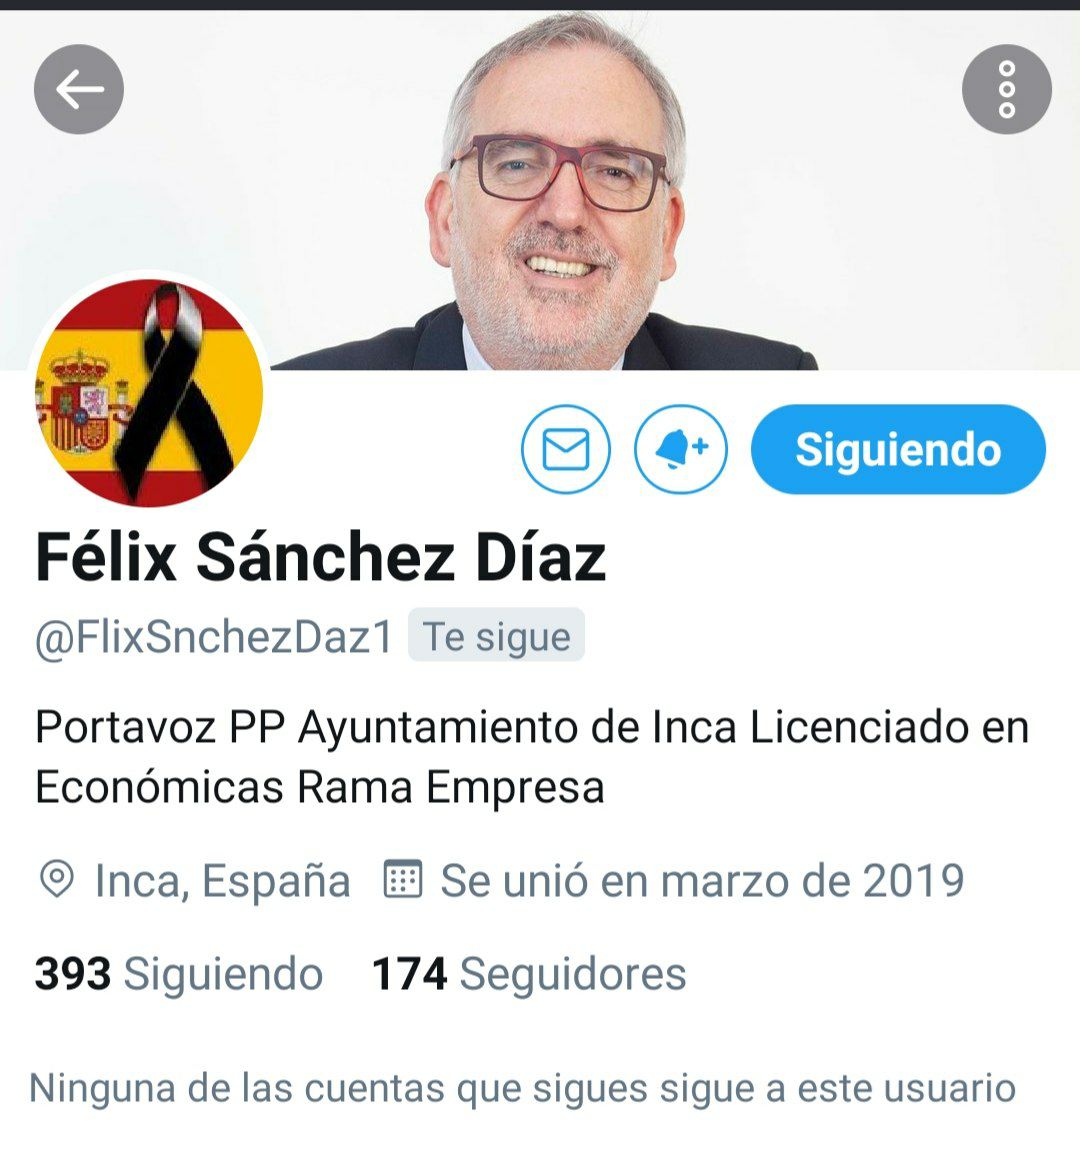This screenshot has width=1080, height=1159.
Task: Tap the 174 Seguidores count
Action: click(529, 973)
